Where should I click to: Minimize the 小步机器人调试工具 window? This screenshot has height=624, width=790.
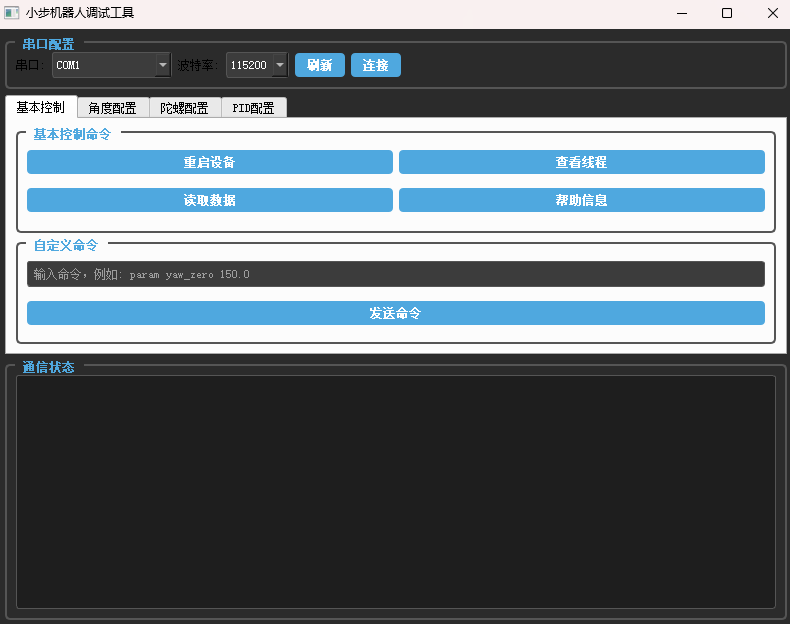[682, 14]
